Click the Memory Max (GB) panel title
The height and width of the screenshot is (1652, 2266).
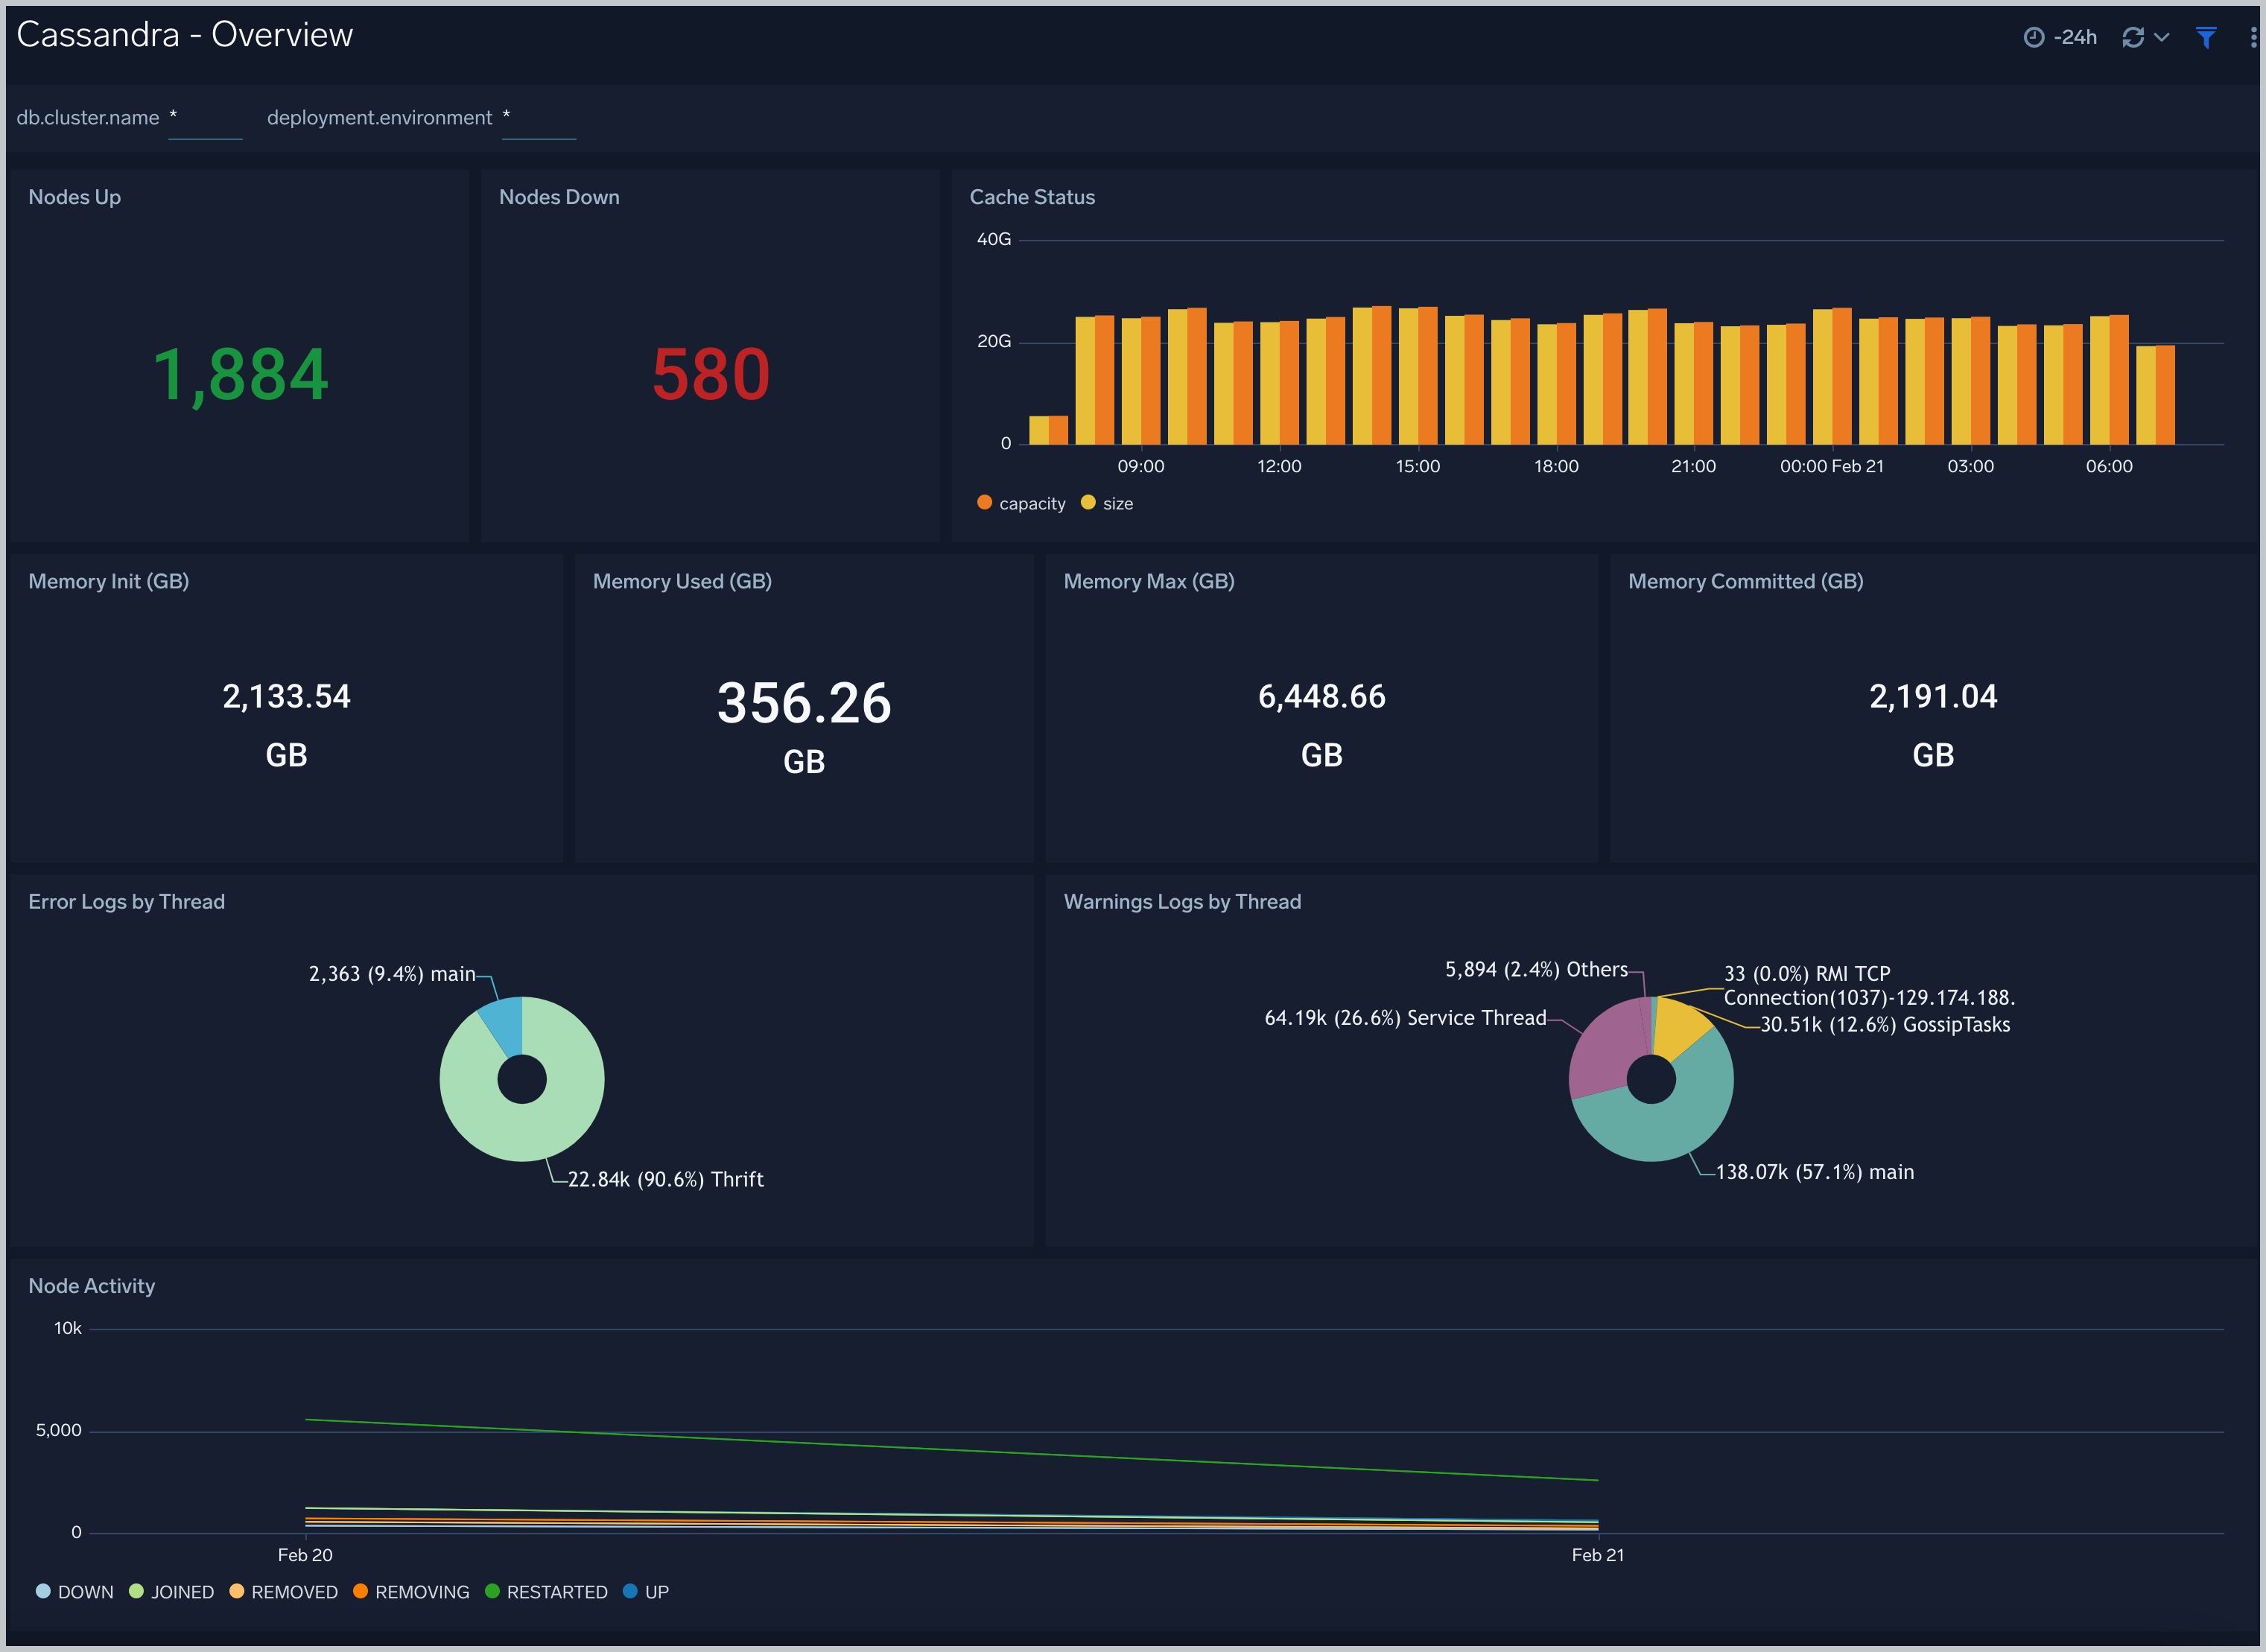pyautogui.click(x=1149, y=581)
